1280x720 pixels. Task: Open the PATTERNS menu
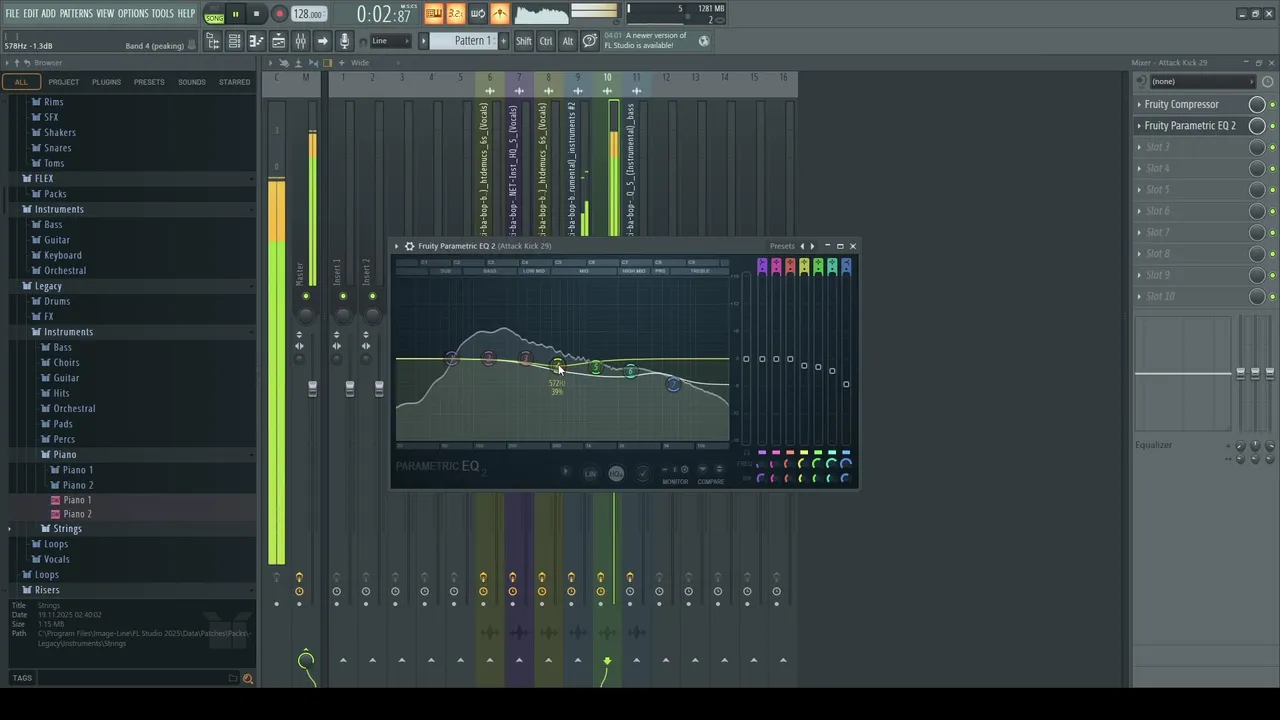(76, 13)
